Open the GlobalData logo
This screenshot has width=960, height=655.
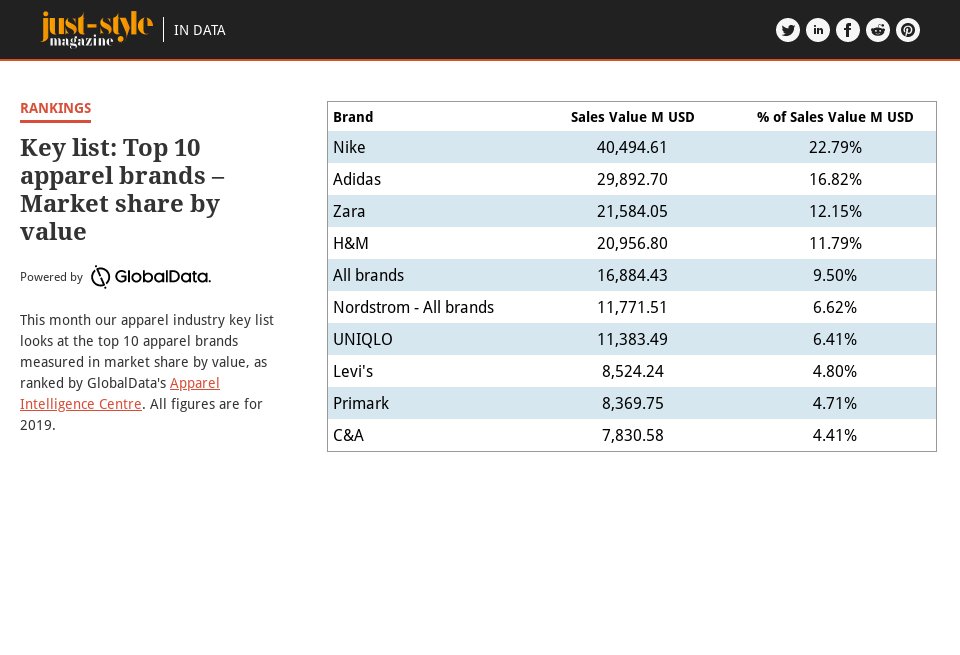pyautogui.click(x=151, y=277)
